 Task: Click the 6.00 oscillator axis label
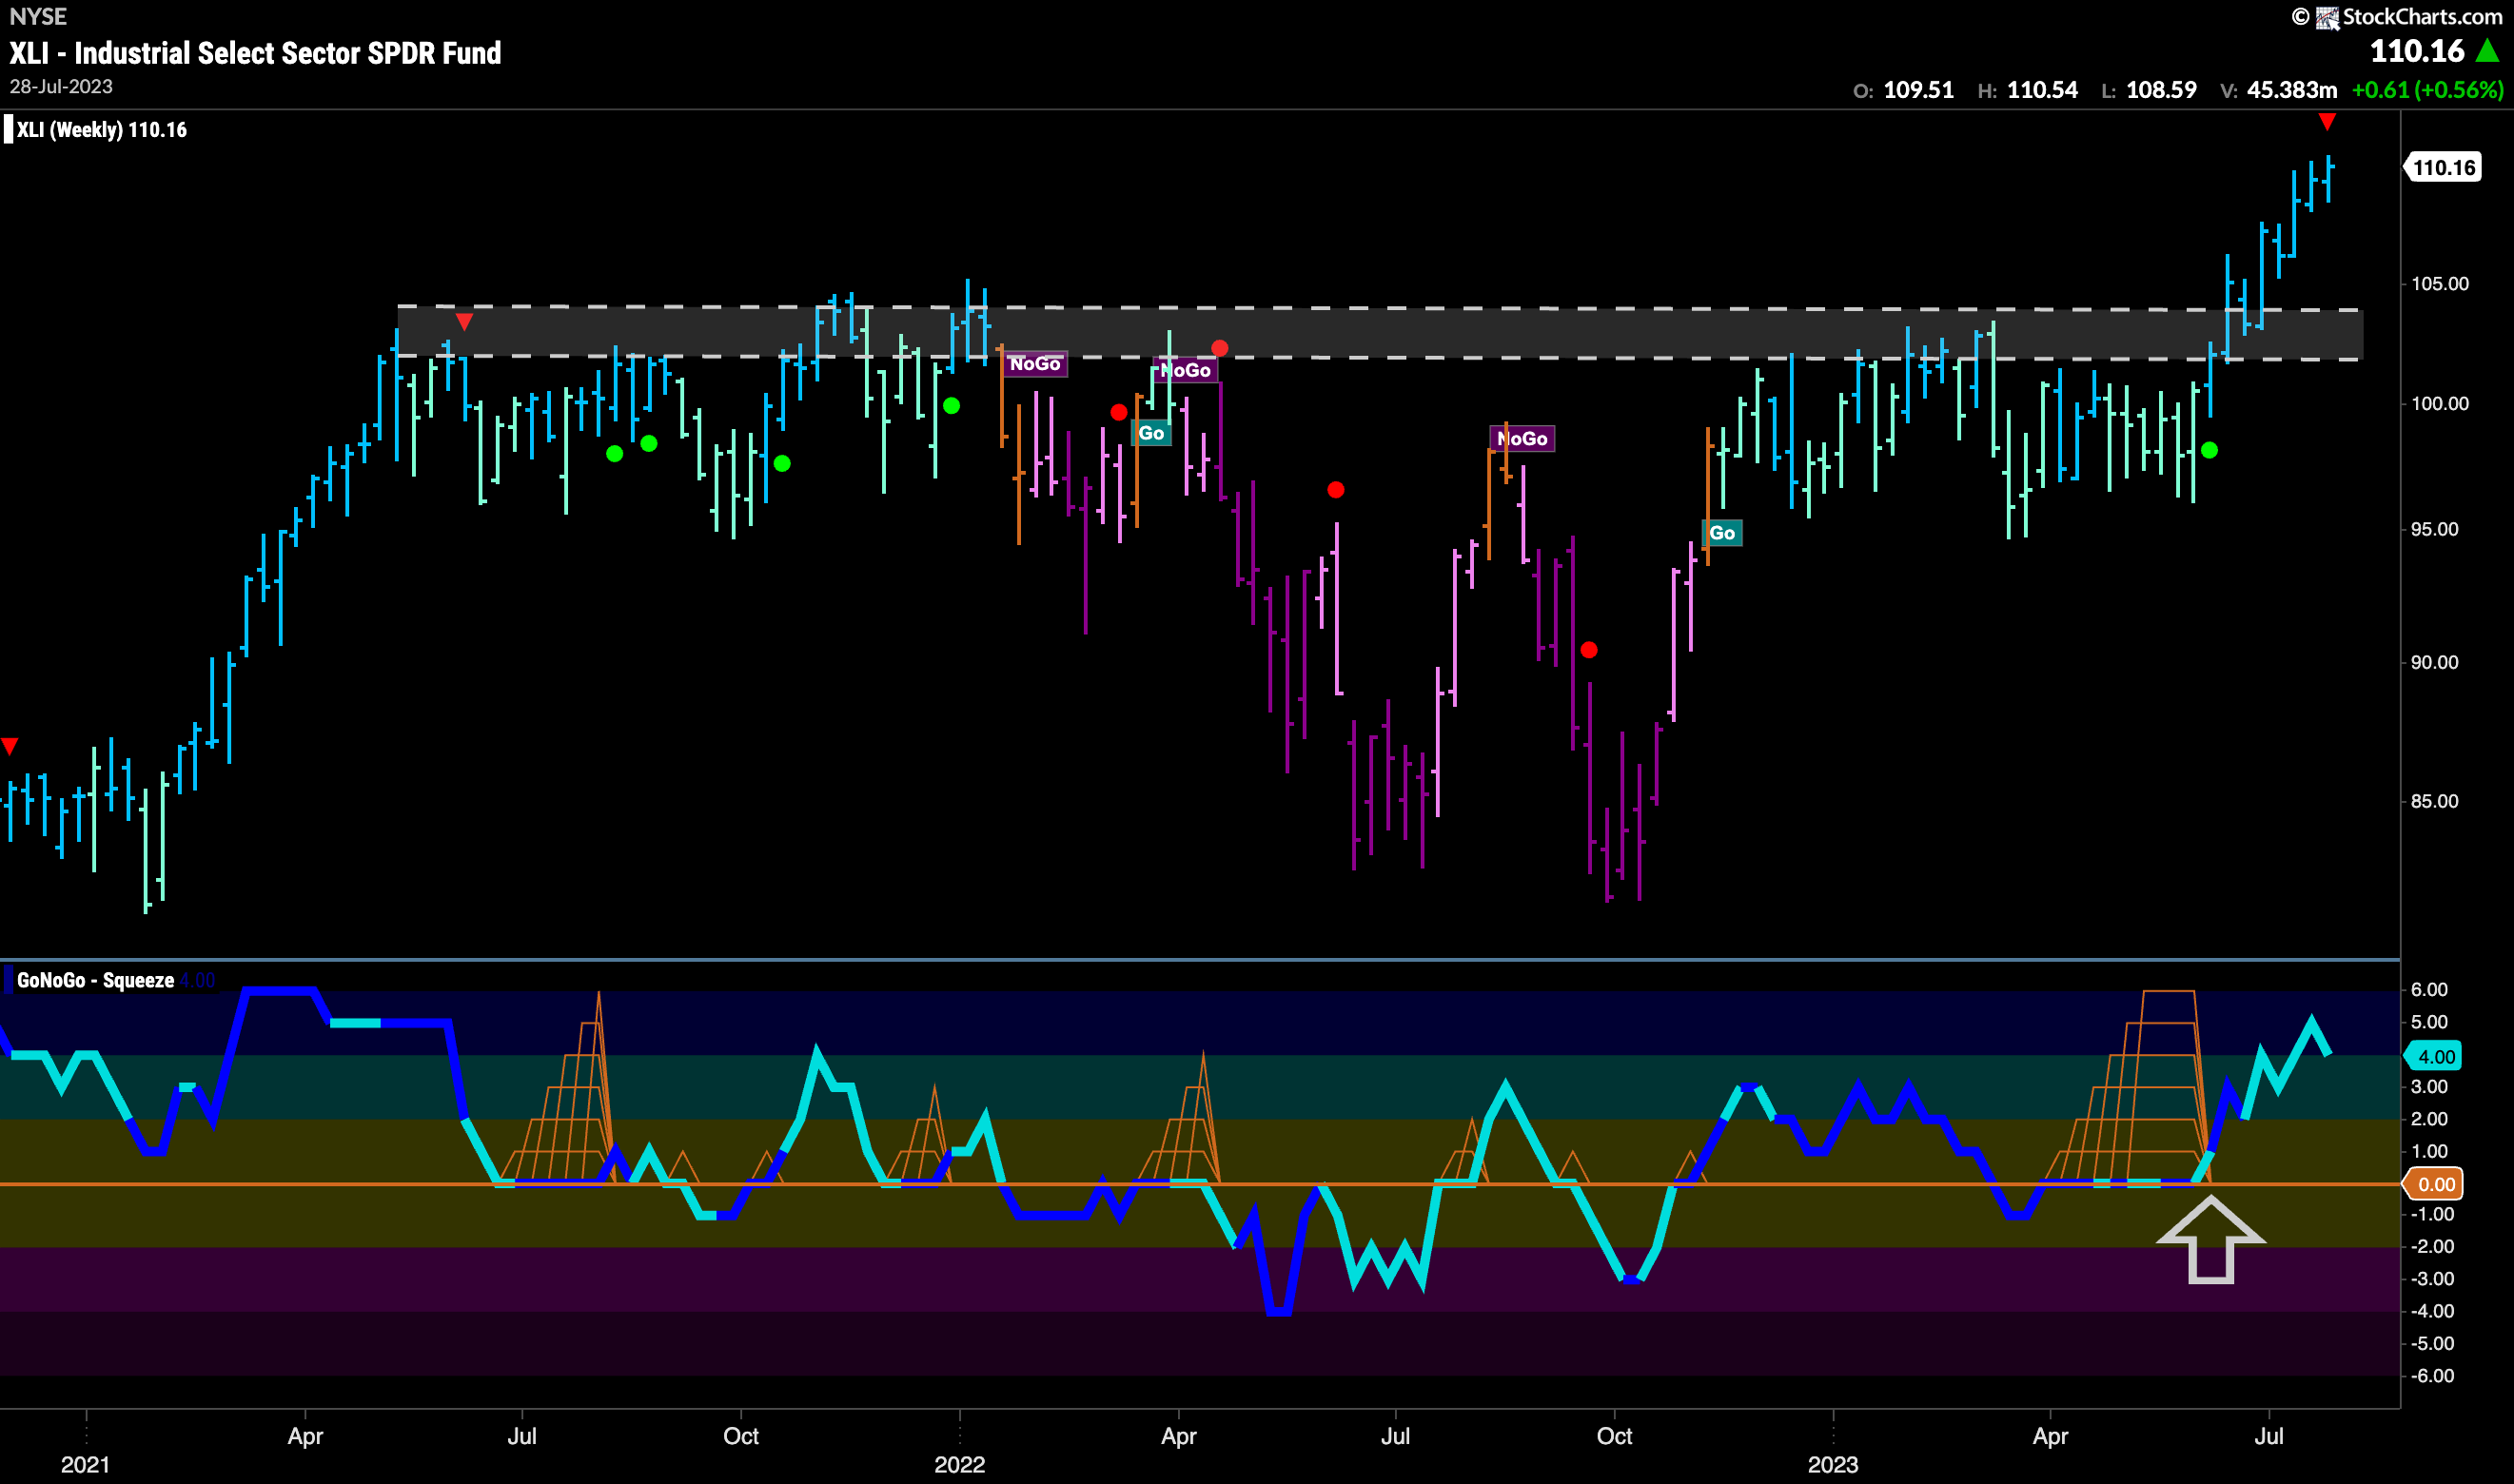pos(2429,990)
